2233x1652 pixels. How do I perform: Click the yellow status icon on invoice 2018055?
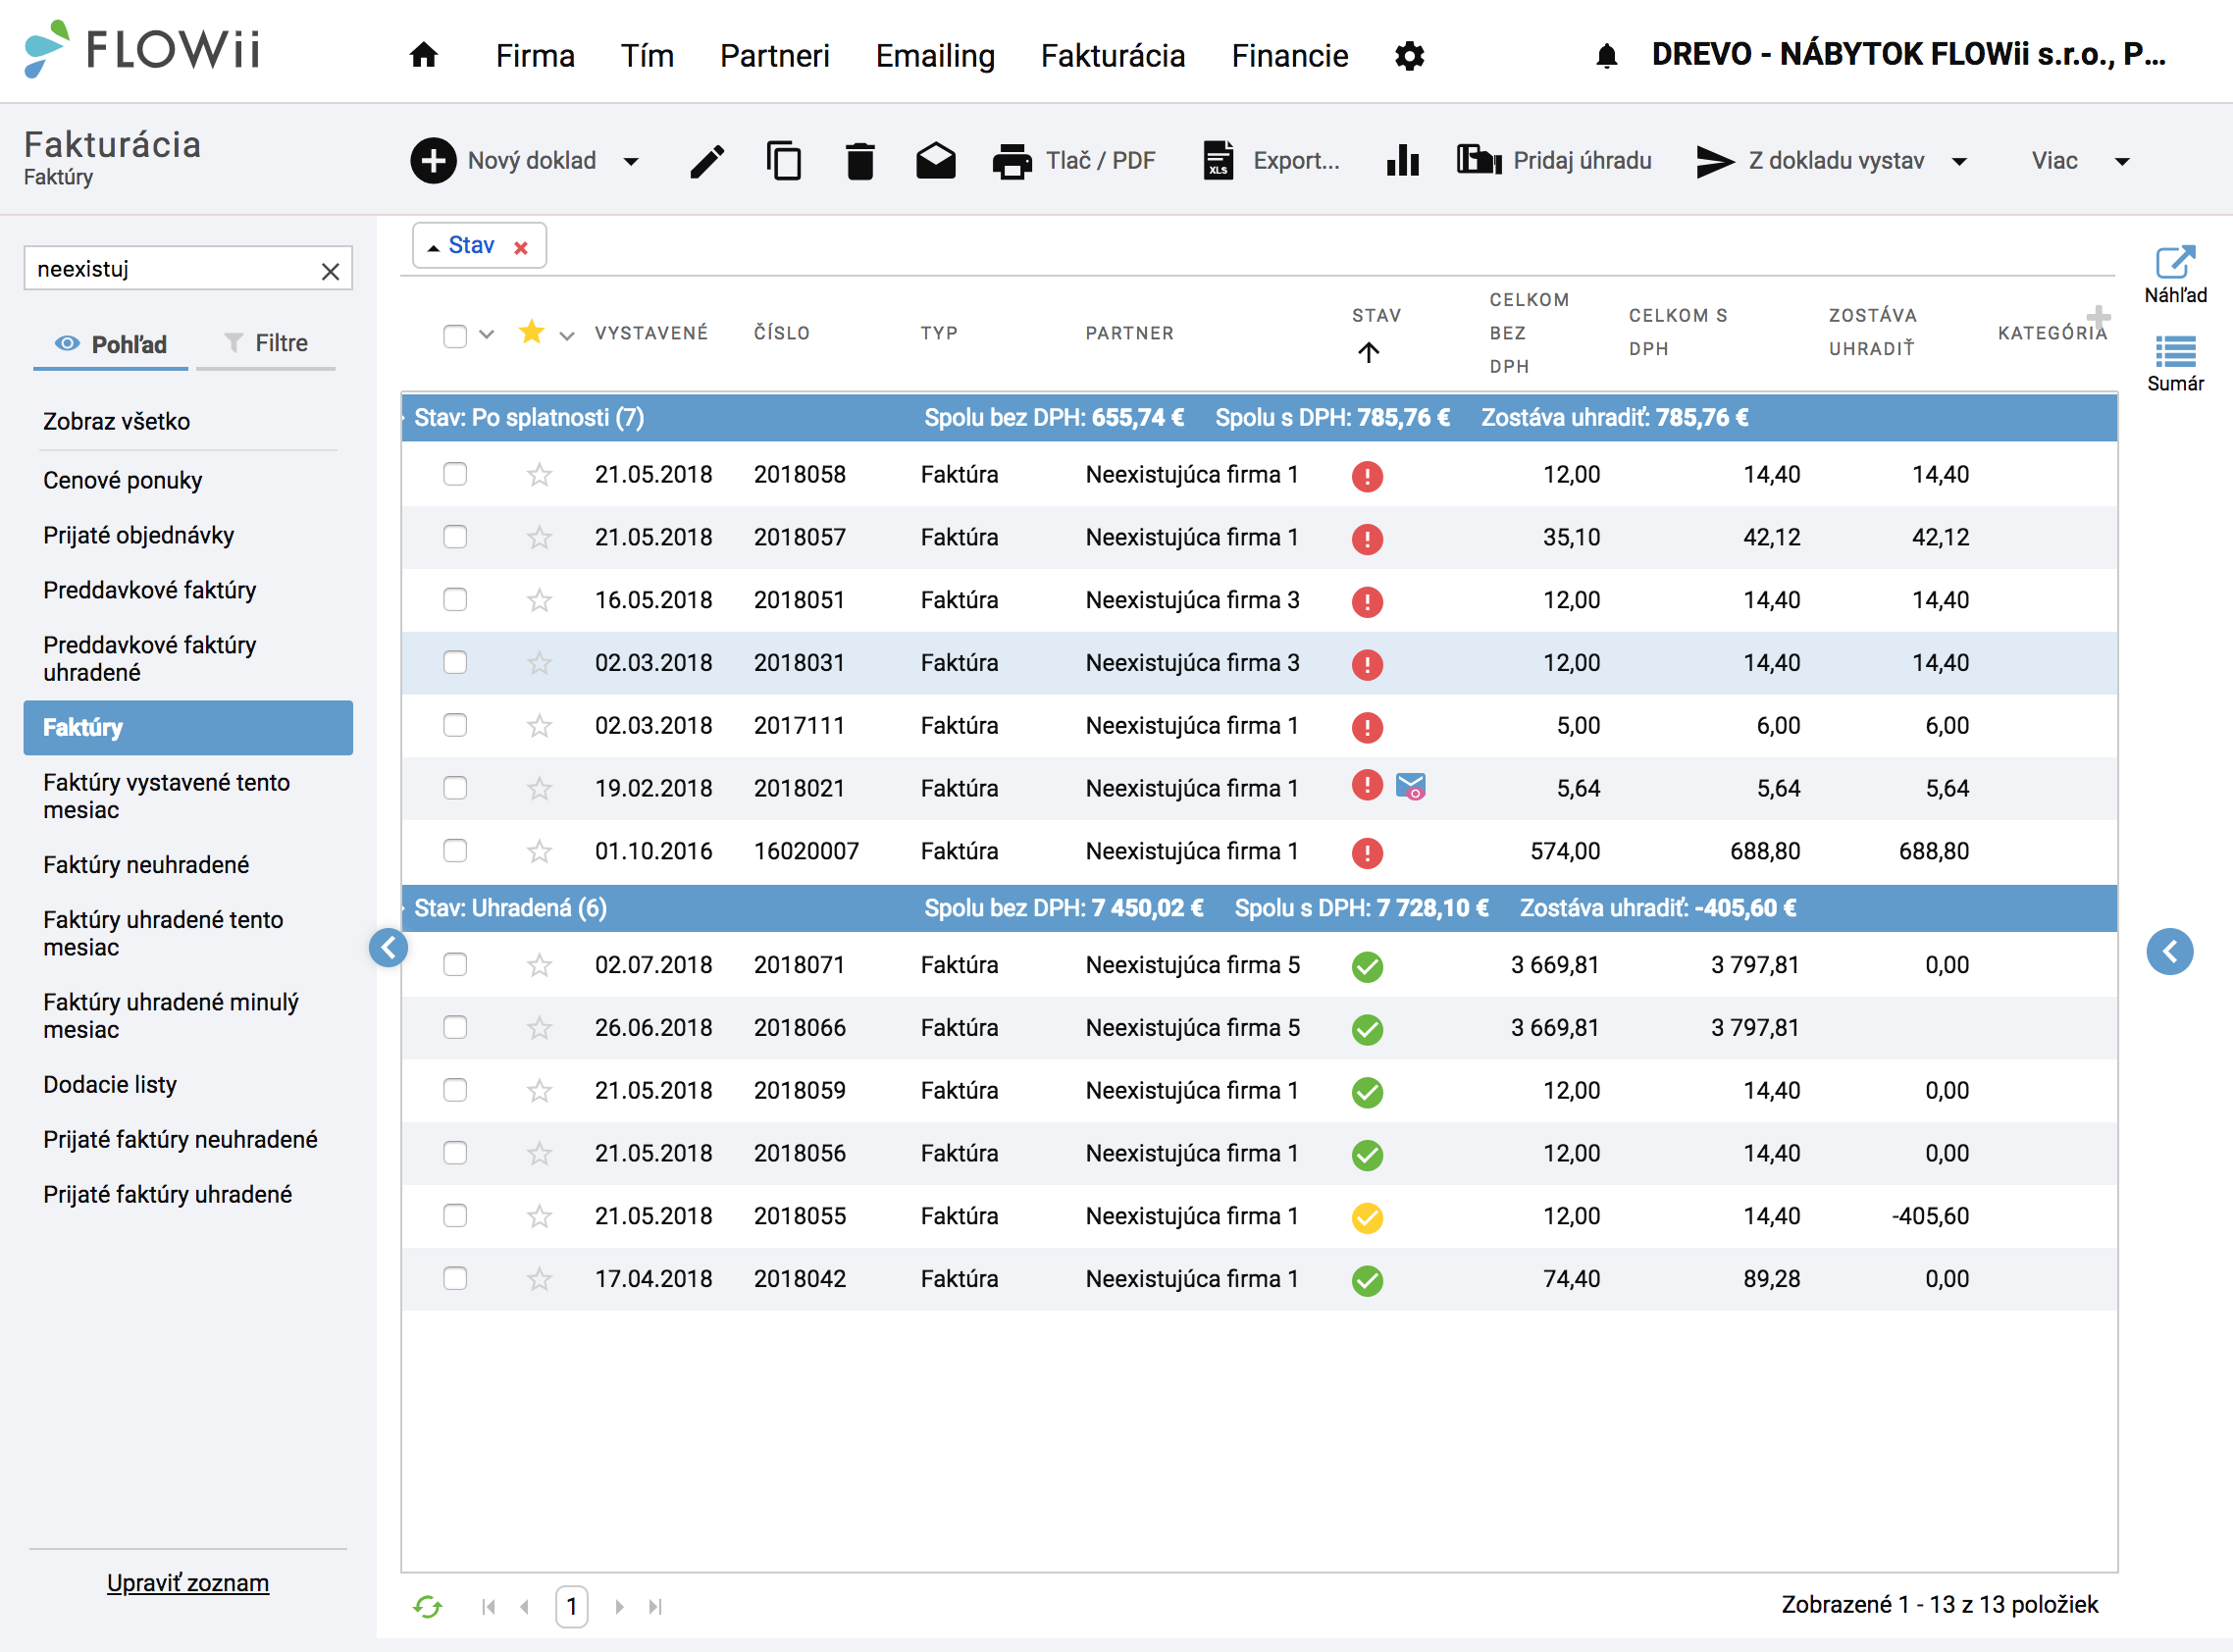tap(1367, 1217)
